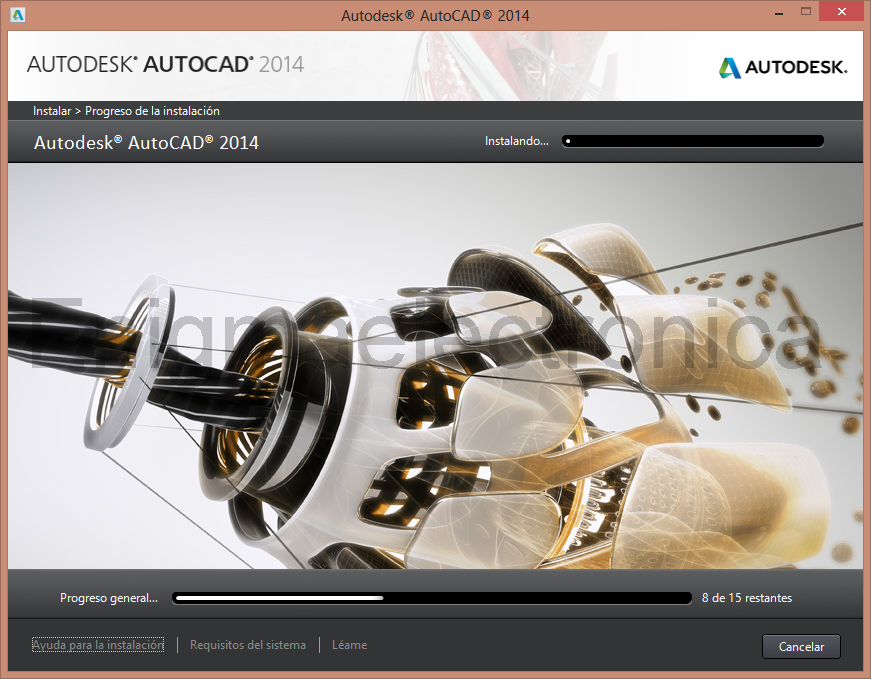871x679 pixels.
Task: Click the window title bar text
Action: 435,16
